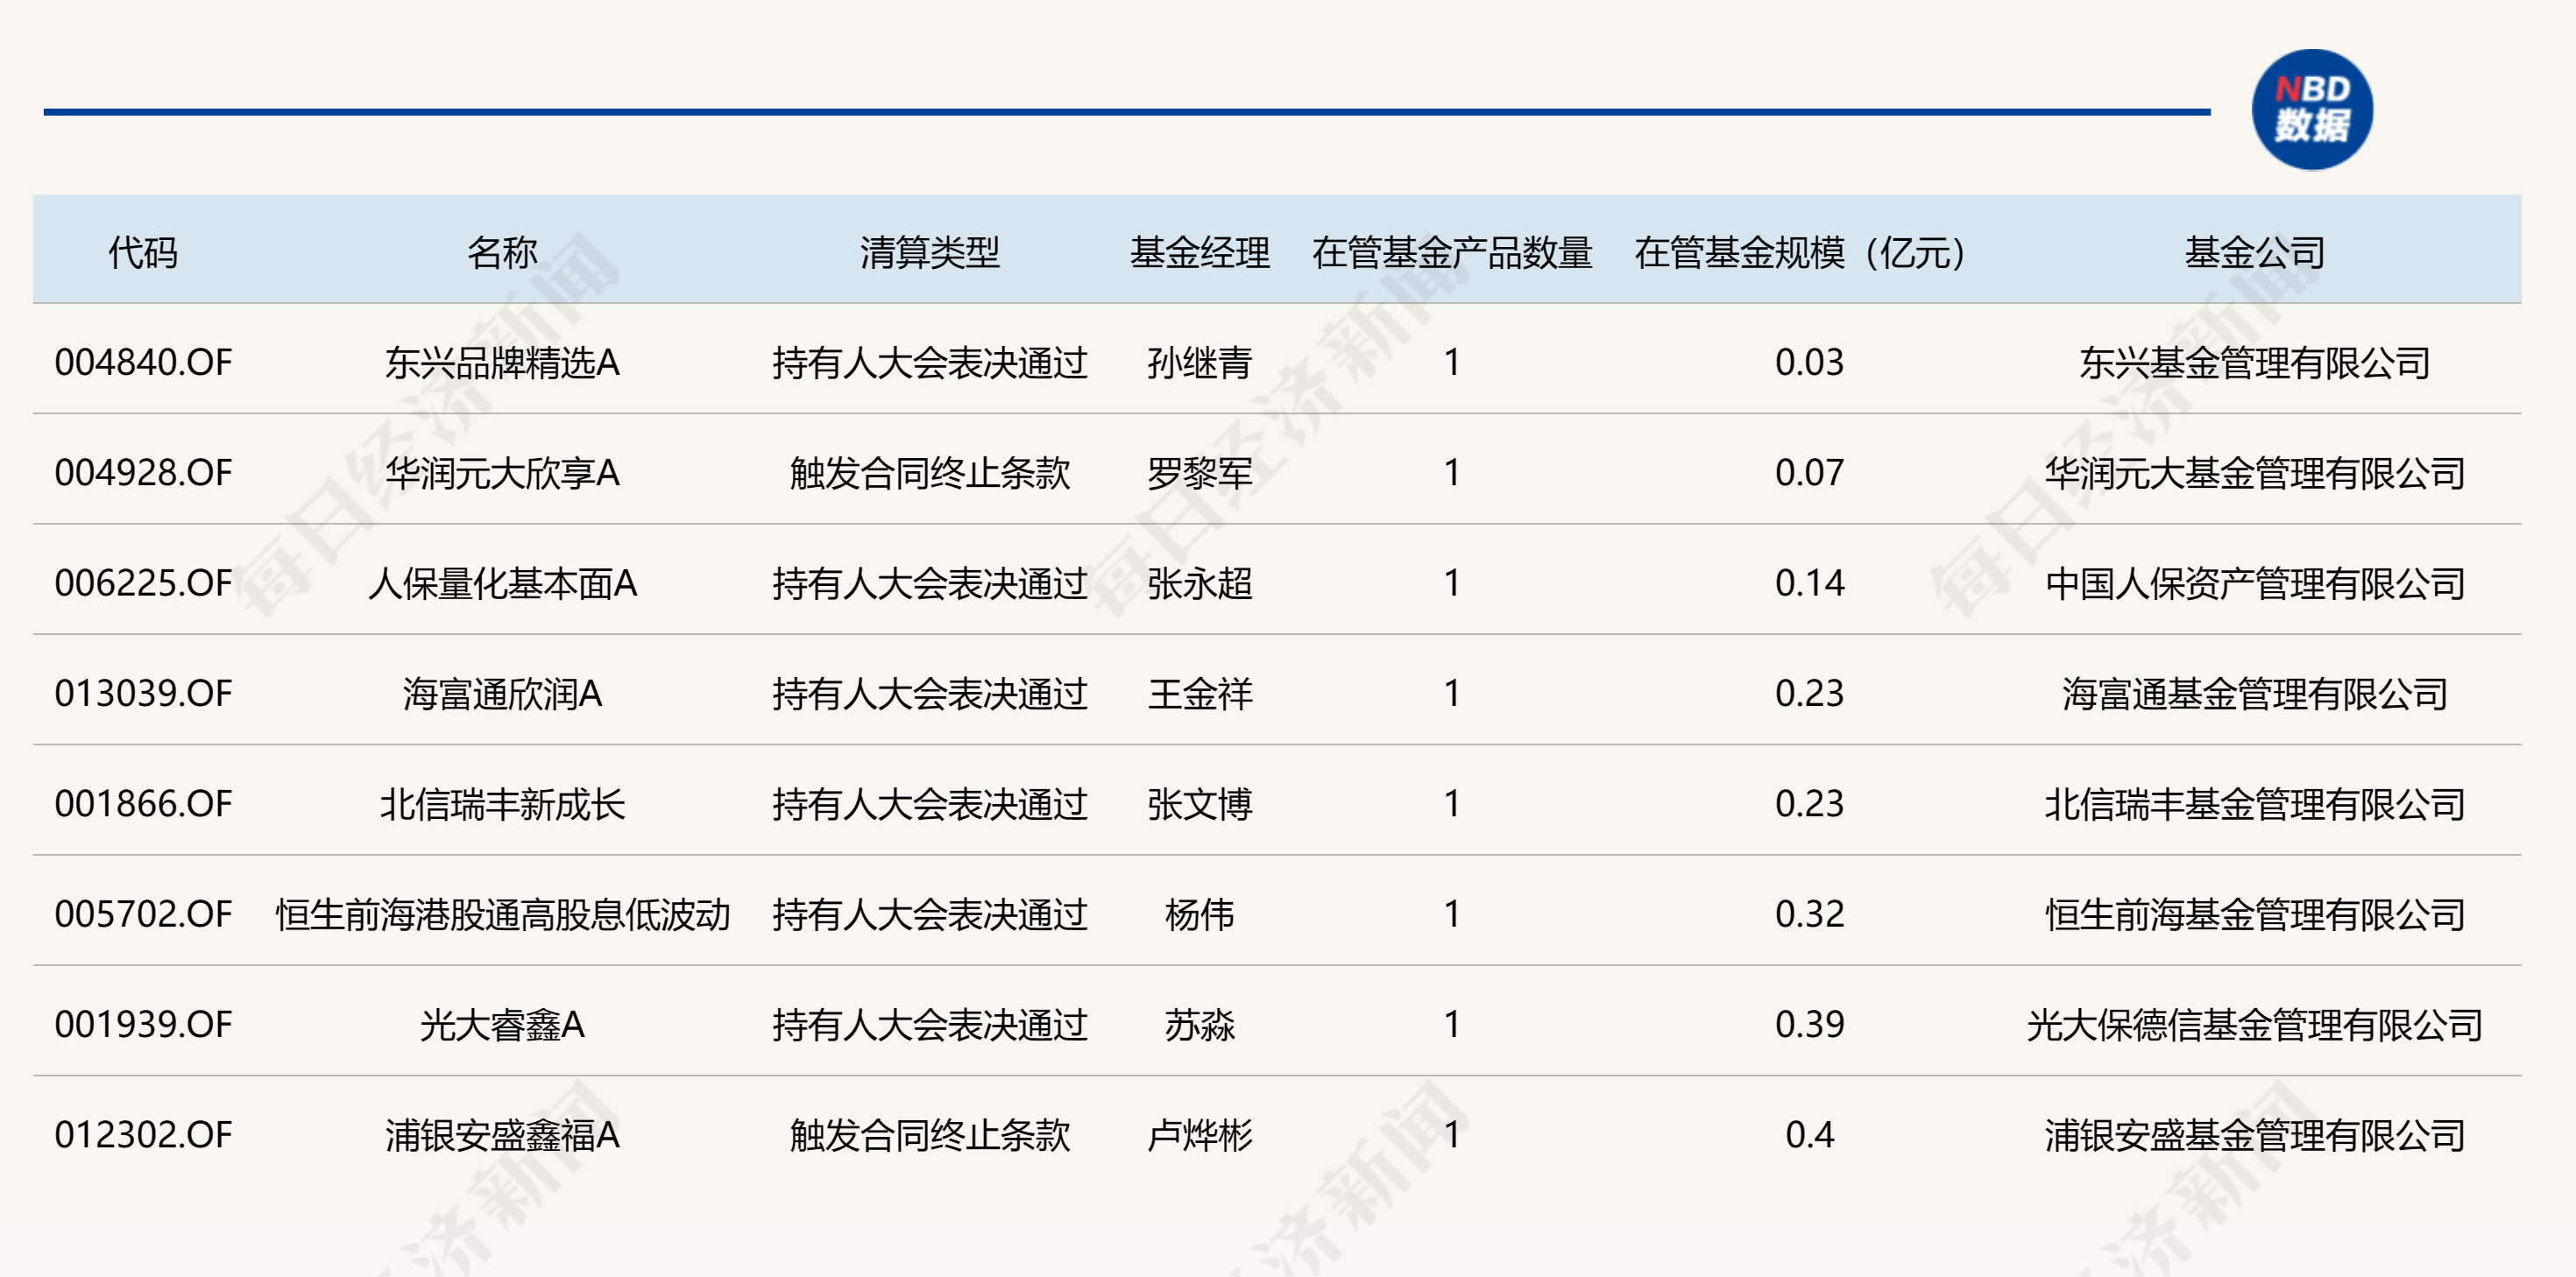Select the 清算类型 column header

click(x=930, y=252)
